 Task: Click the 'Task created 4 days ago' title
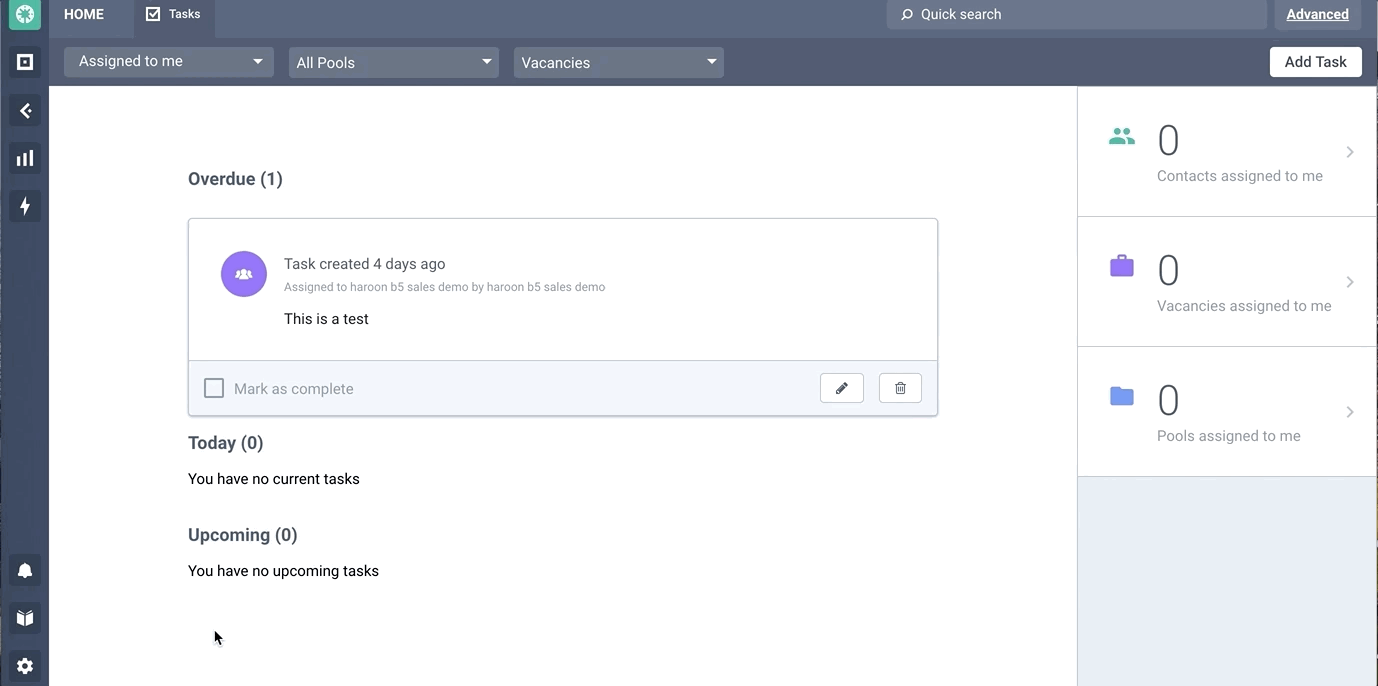click(365, 264)
